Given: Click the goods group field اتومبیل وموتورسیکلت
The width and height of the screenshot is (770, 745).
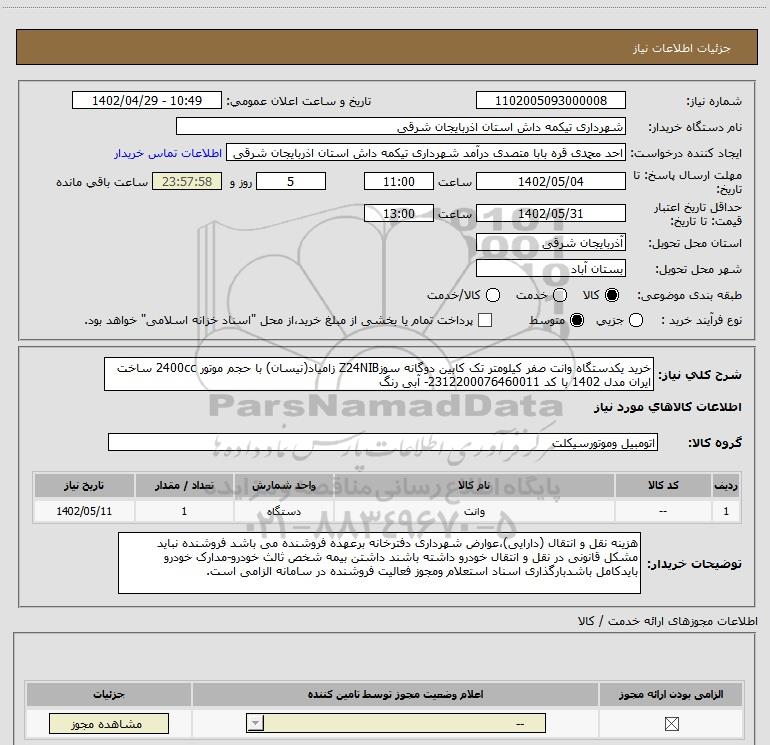Looking at the screenshot, I should (383, 442).
